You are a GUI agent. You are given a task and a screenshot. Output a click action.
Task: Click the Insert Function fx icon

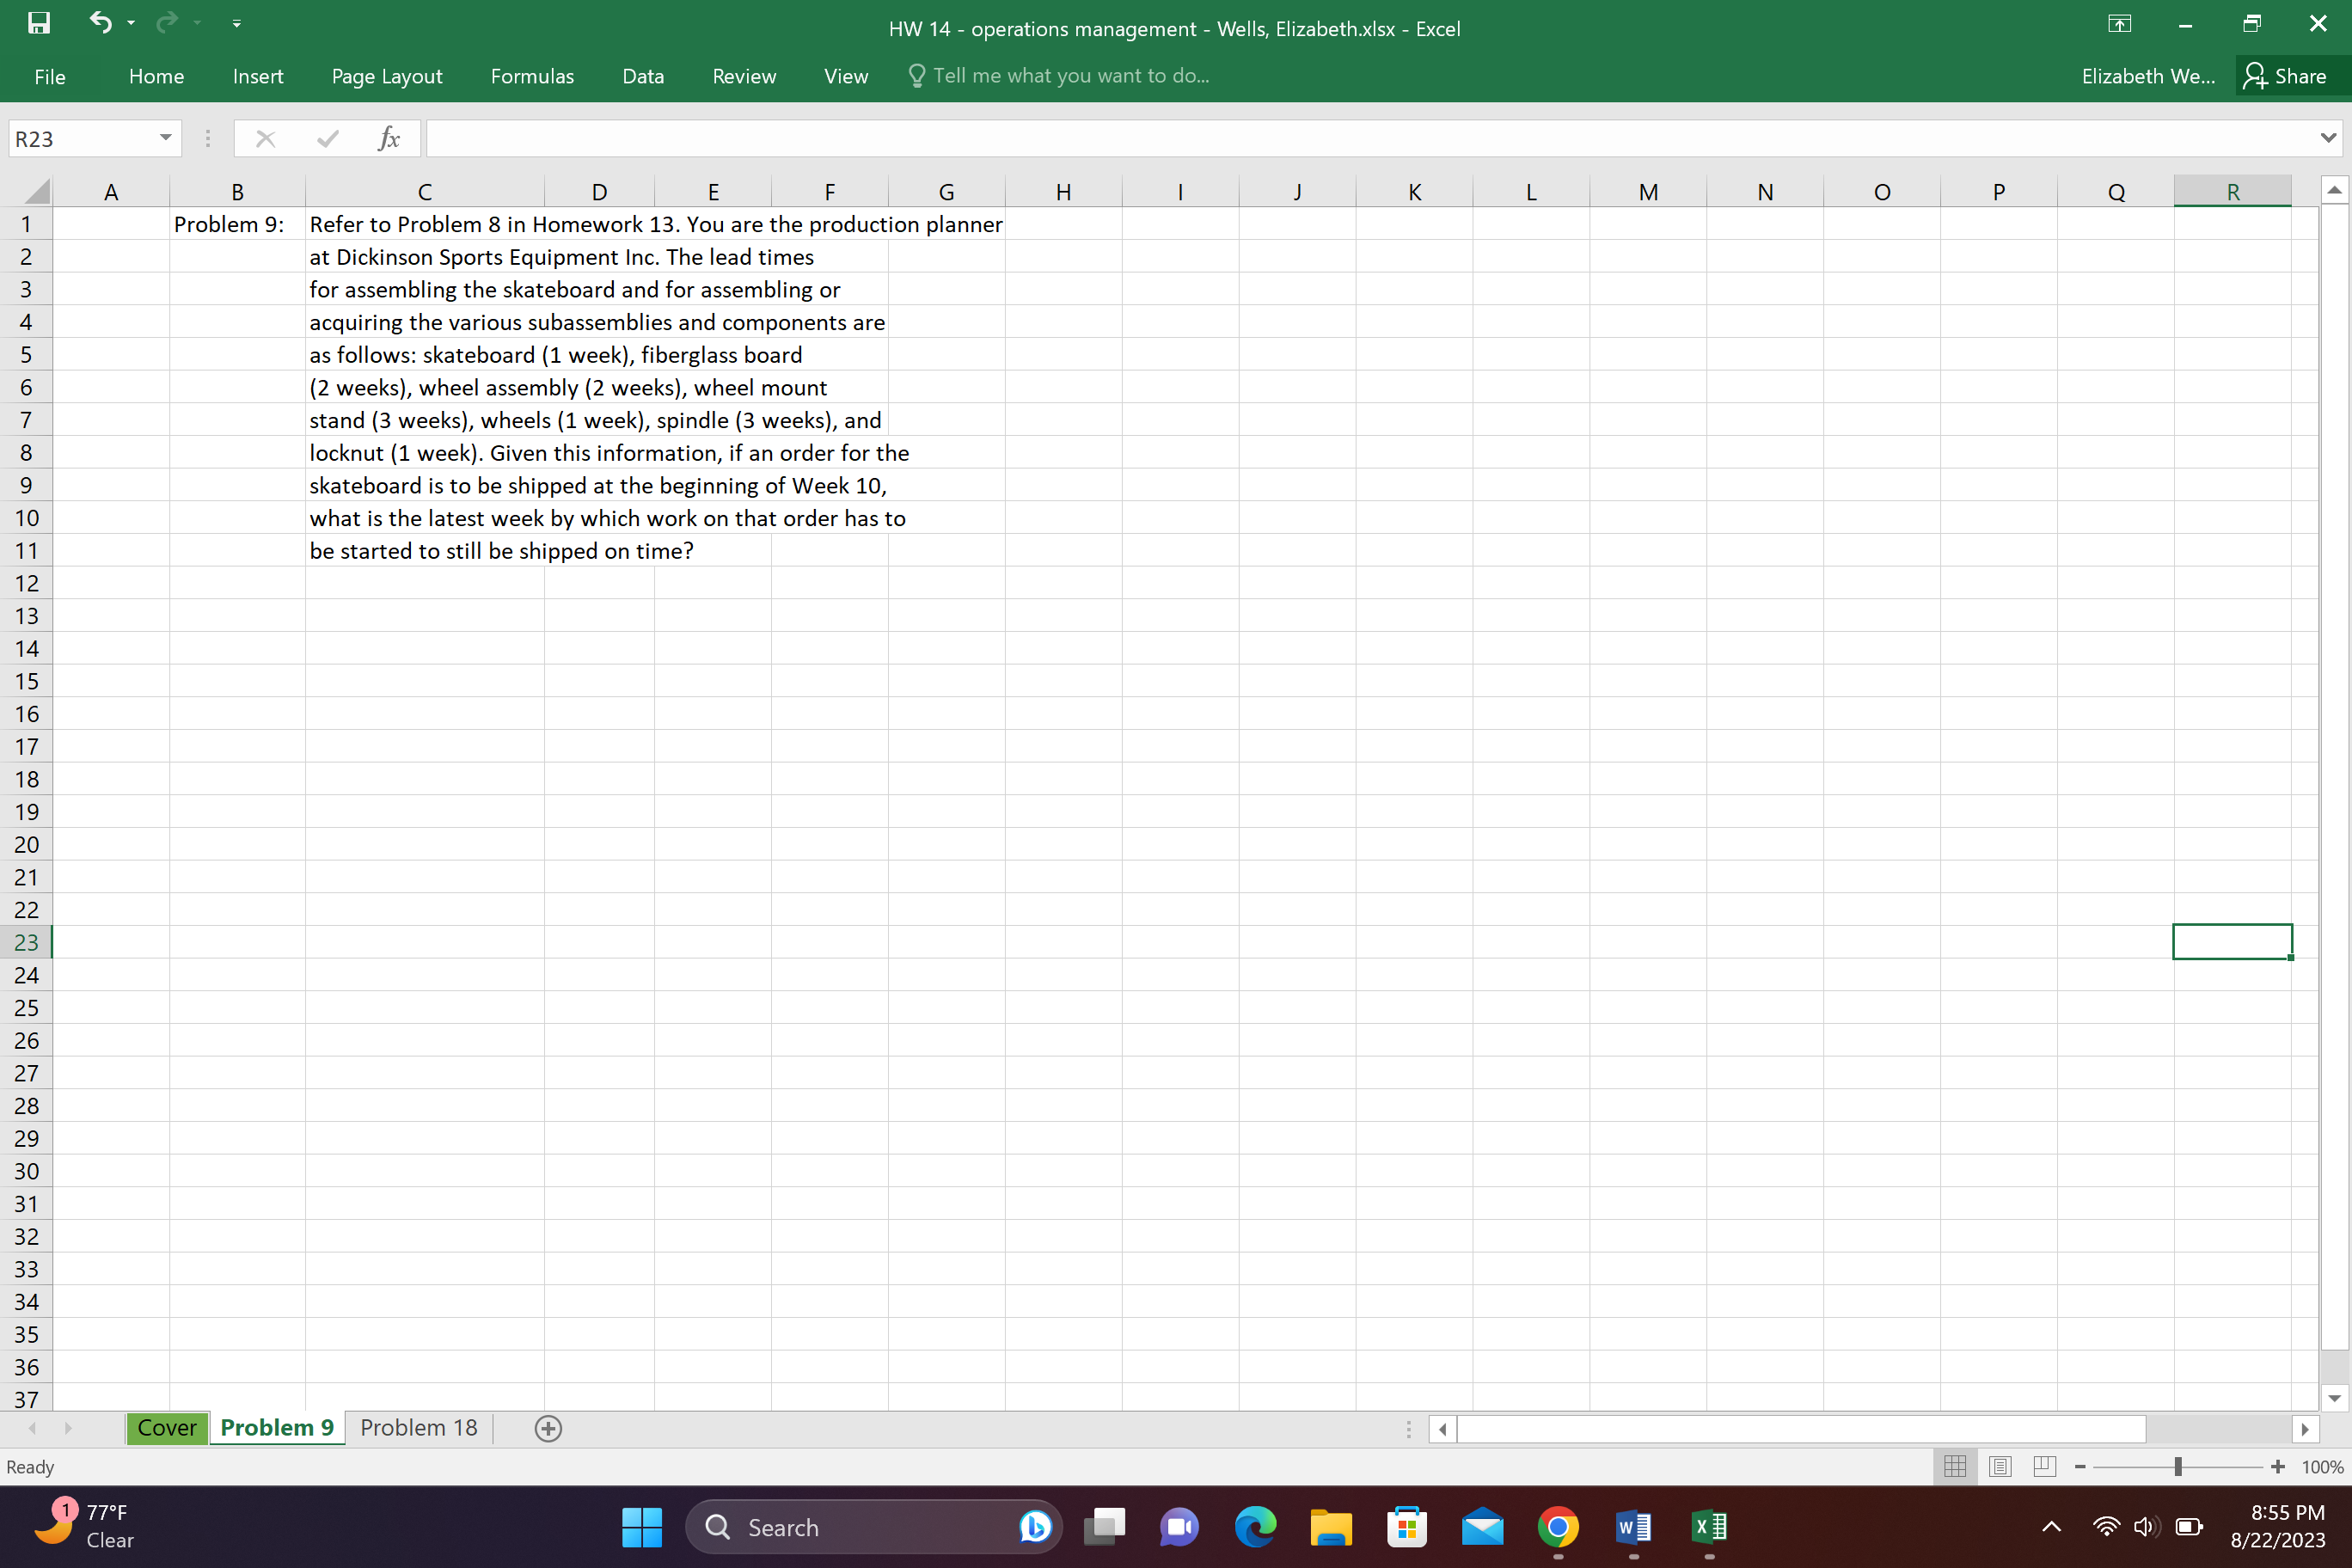coord(389,139)
